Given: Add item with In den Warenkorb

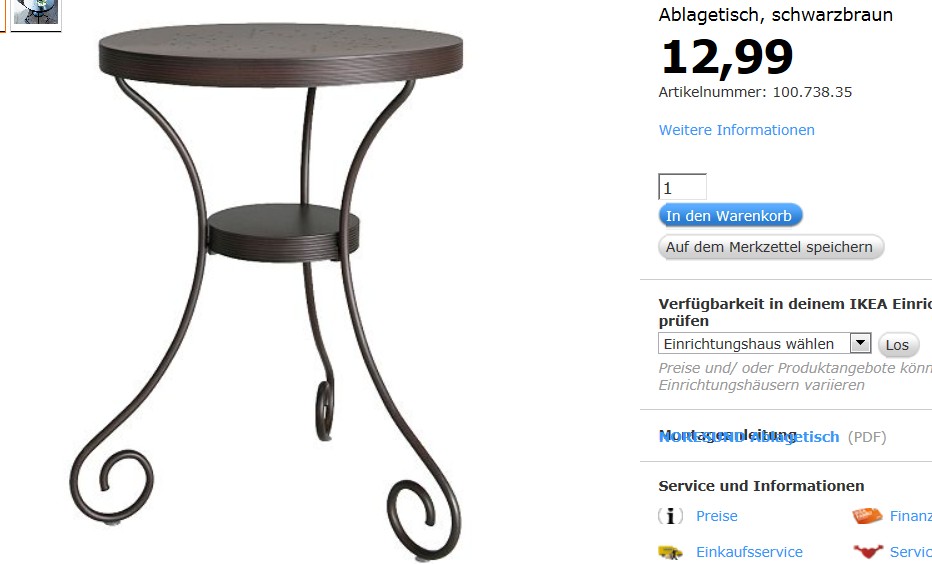Looking at the screenshot, I should pyautogui.click(x=731, y=216).
